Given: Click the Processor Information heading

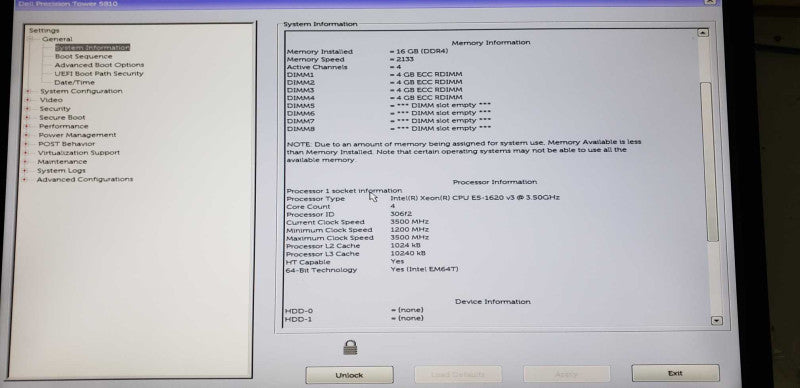Looking at the screenshot, I should [x=495, y=182].
